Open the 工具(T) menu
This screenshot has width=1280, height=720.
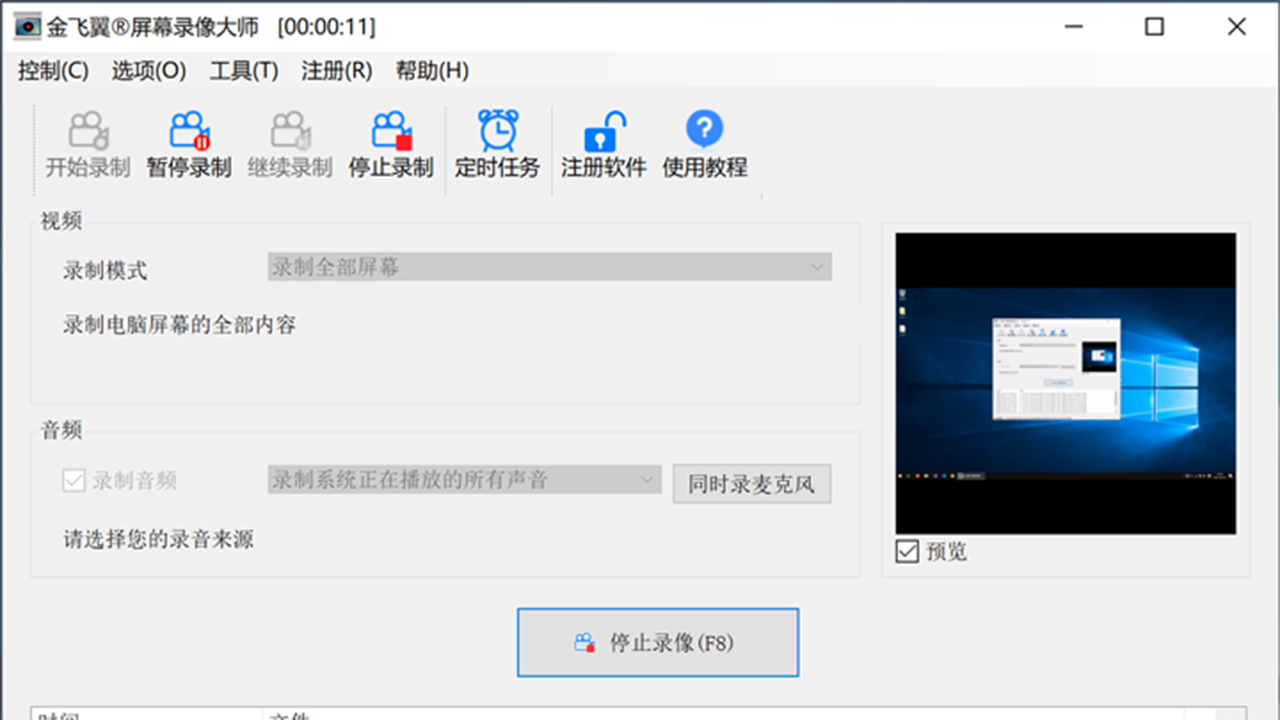tap(244, 71)
